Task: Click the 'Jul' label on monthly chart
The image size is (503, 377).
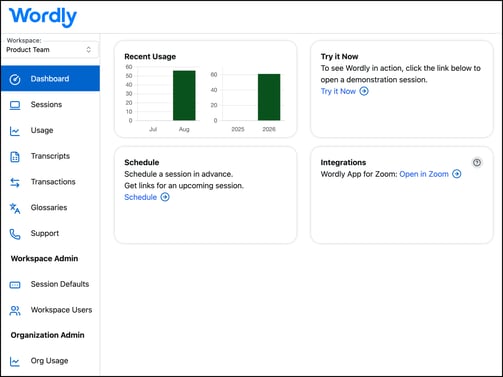Action: click(153, 129)
